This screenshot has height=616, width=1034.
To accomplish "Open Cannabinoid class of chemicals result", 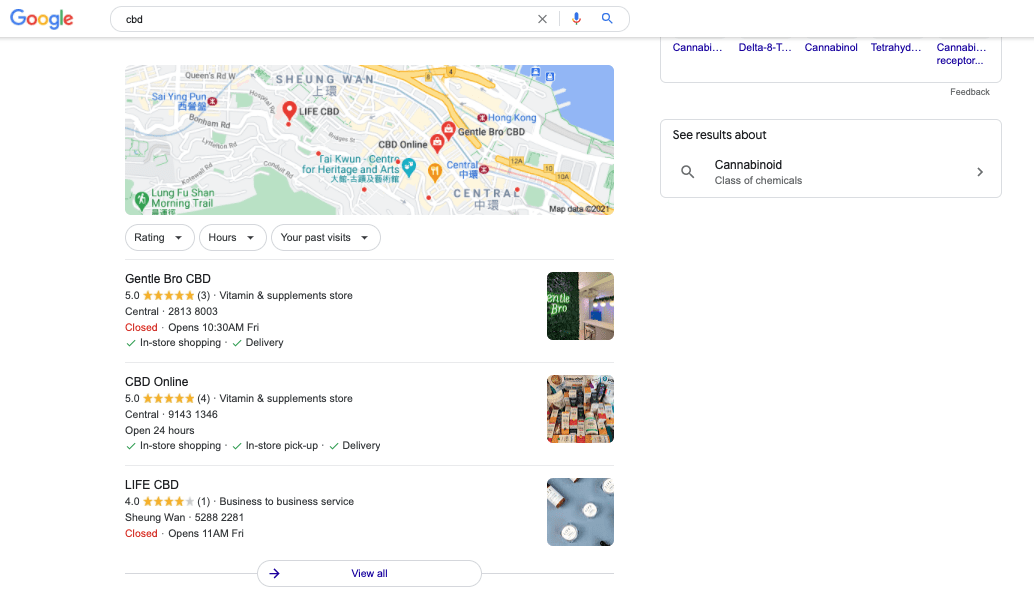I will pyautogui.click(x=831, y=172).
